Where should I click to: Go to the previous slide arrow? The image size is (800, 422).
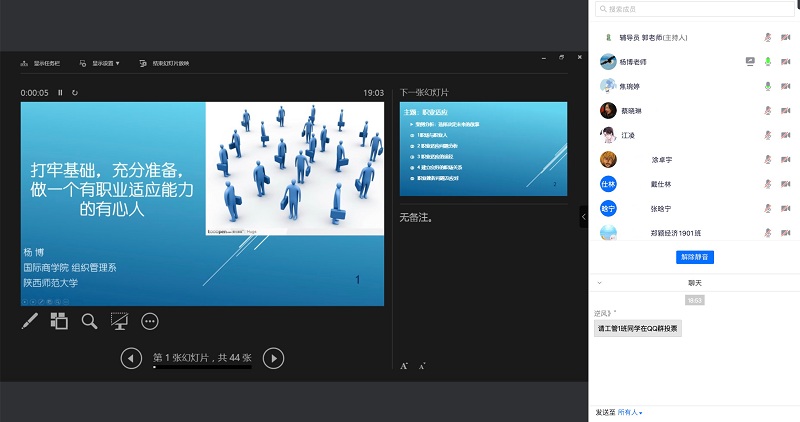click(x=131, y=358)
